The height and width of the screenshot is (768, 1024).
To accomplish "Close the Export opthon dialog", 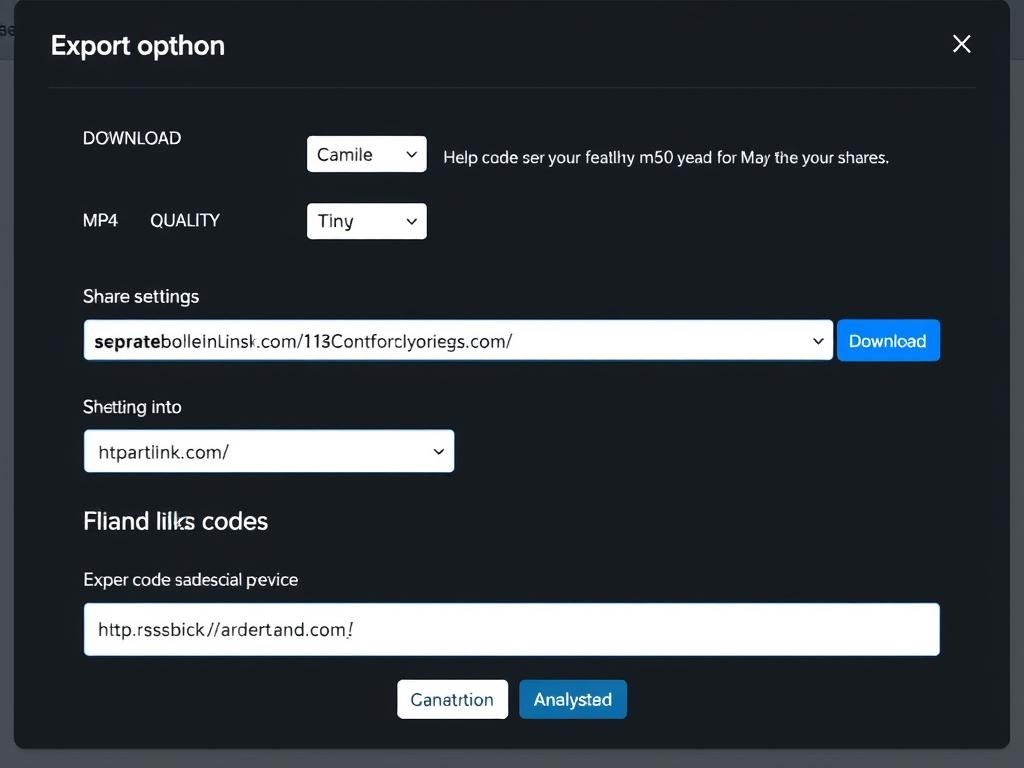I will click(961, 44).
